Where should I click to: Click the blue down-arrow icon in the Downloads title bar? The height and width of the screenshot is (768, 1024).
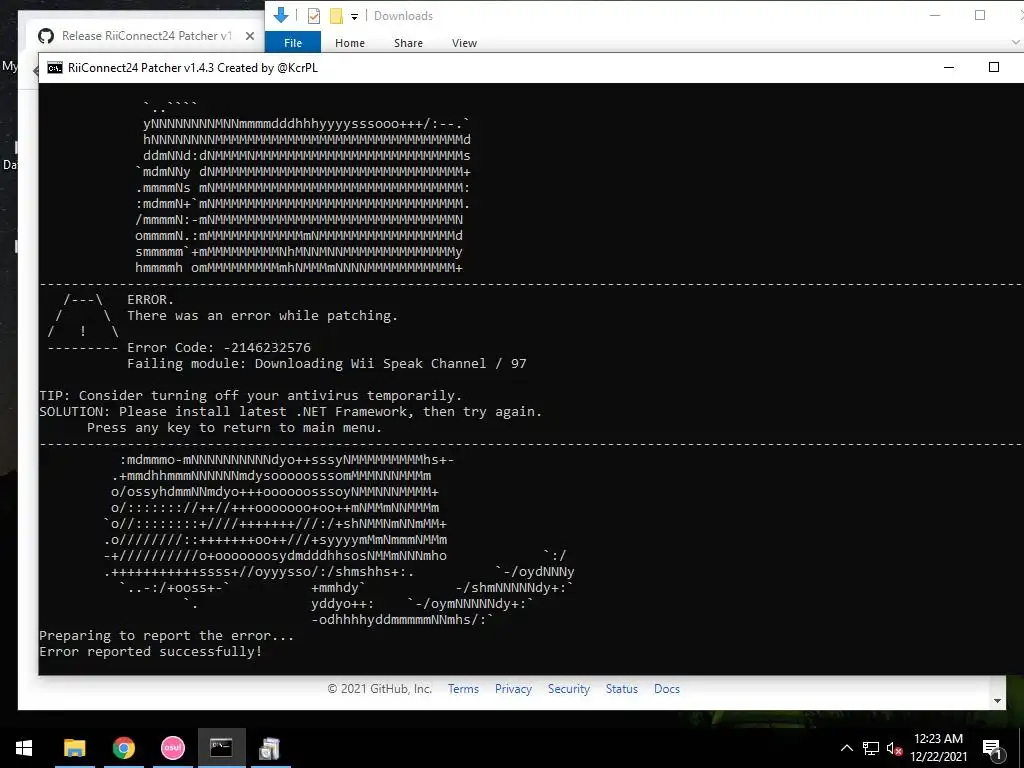coord(281,15)
